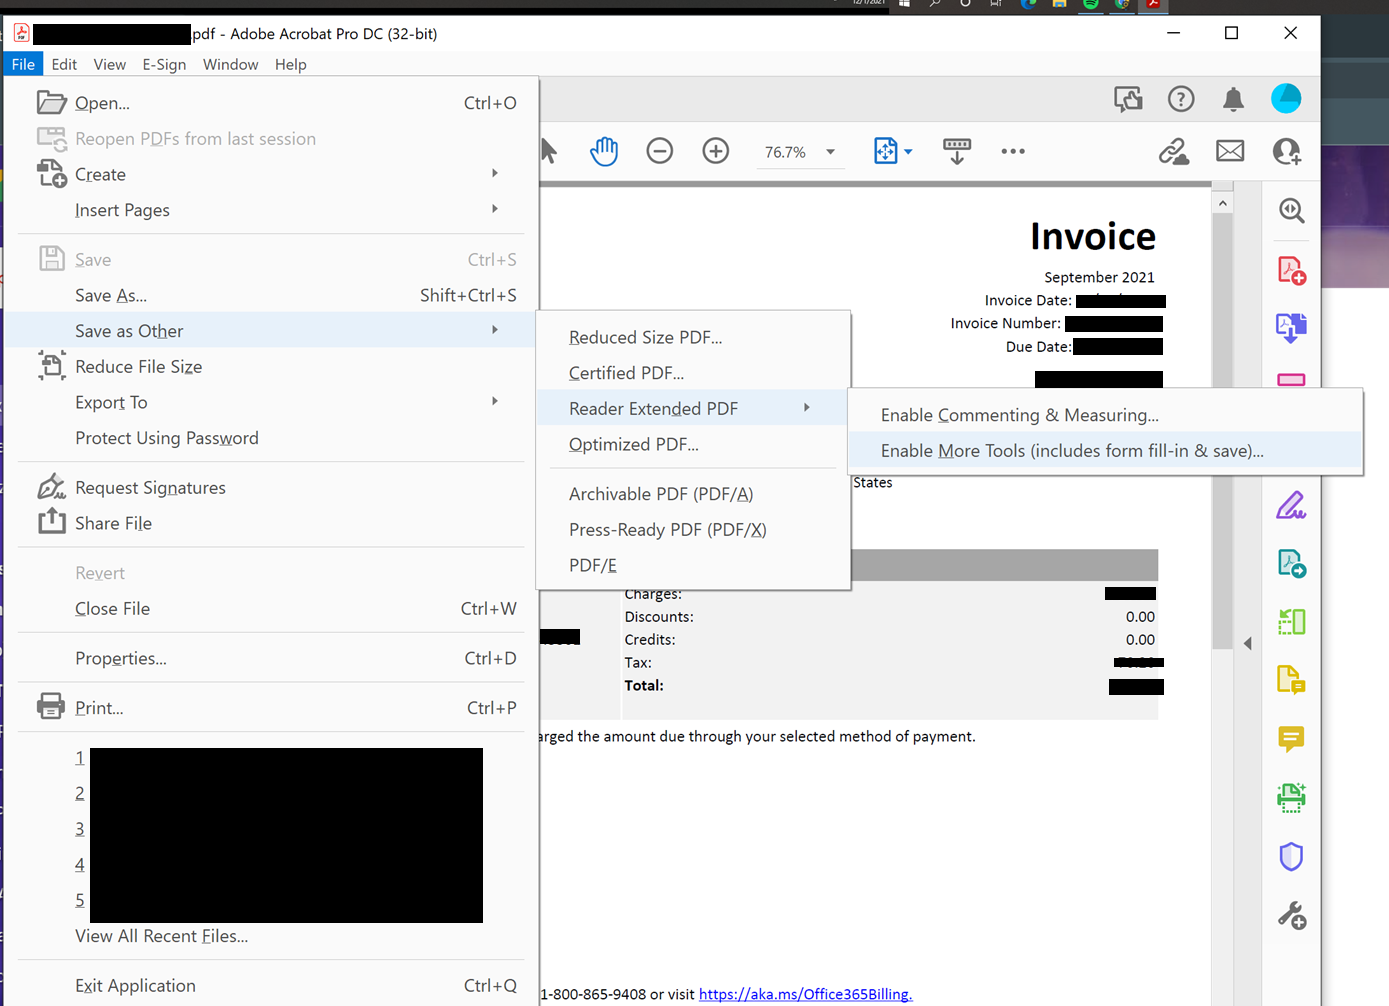Open notifications via the bell icon

coord(1233,98)
